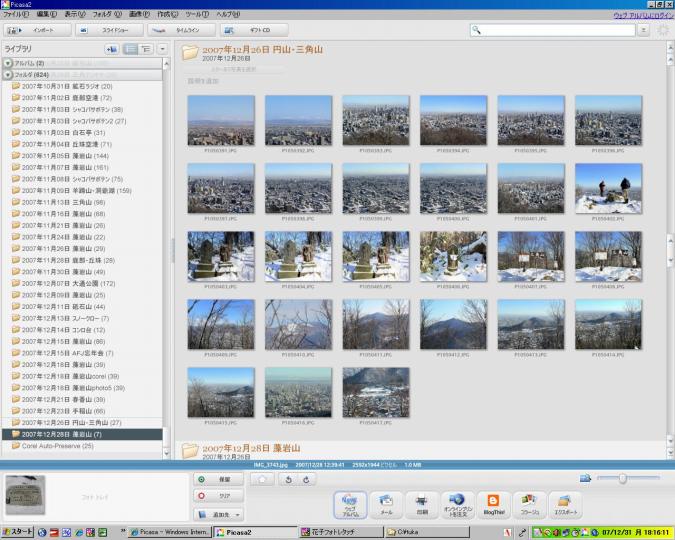
Task: Click the Print (印刷) button
Action: [421, 504]
